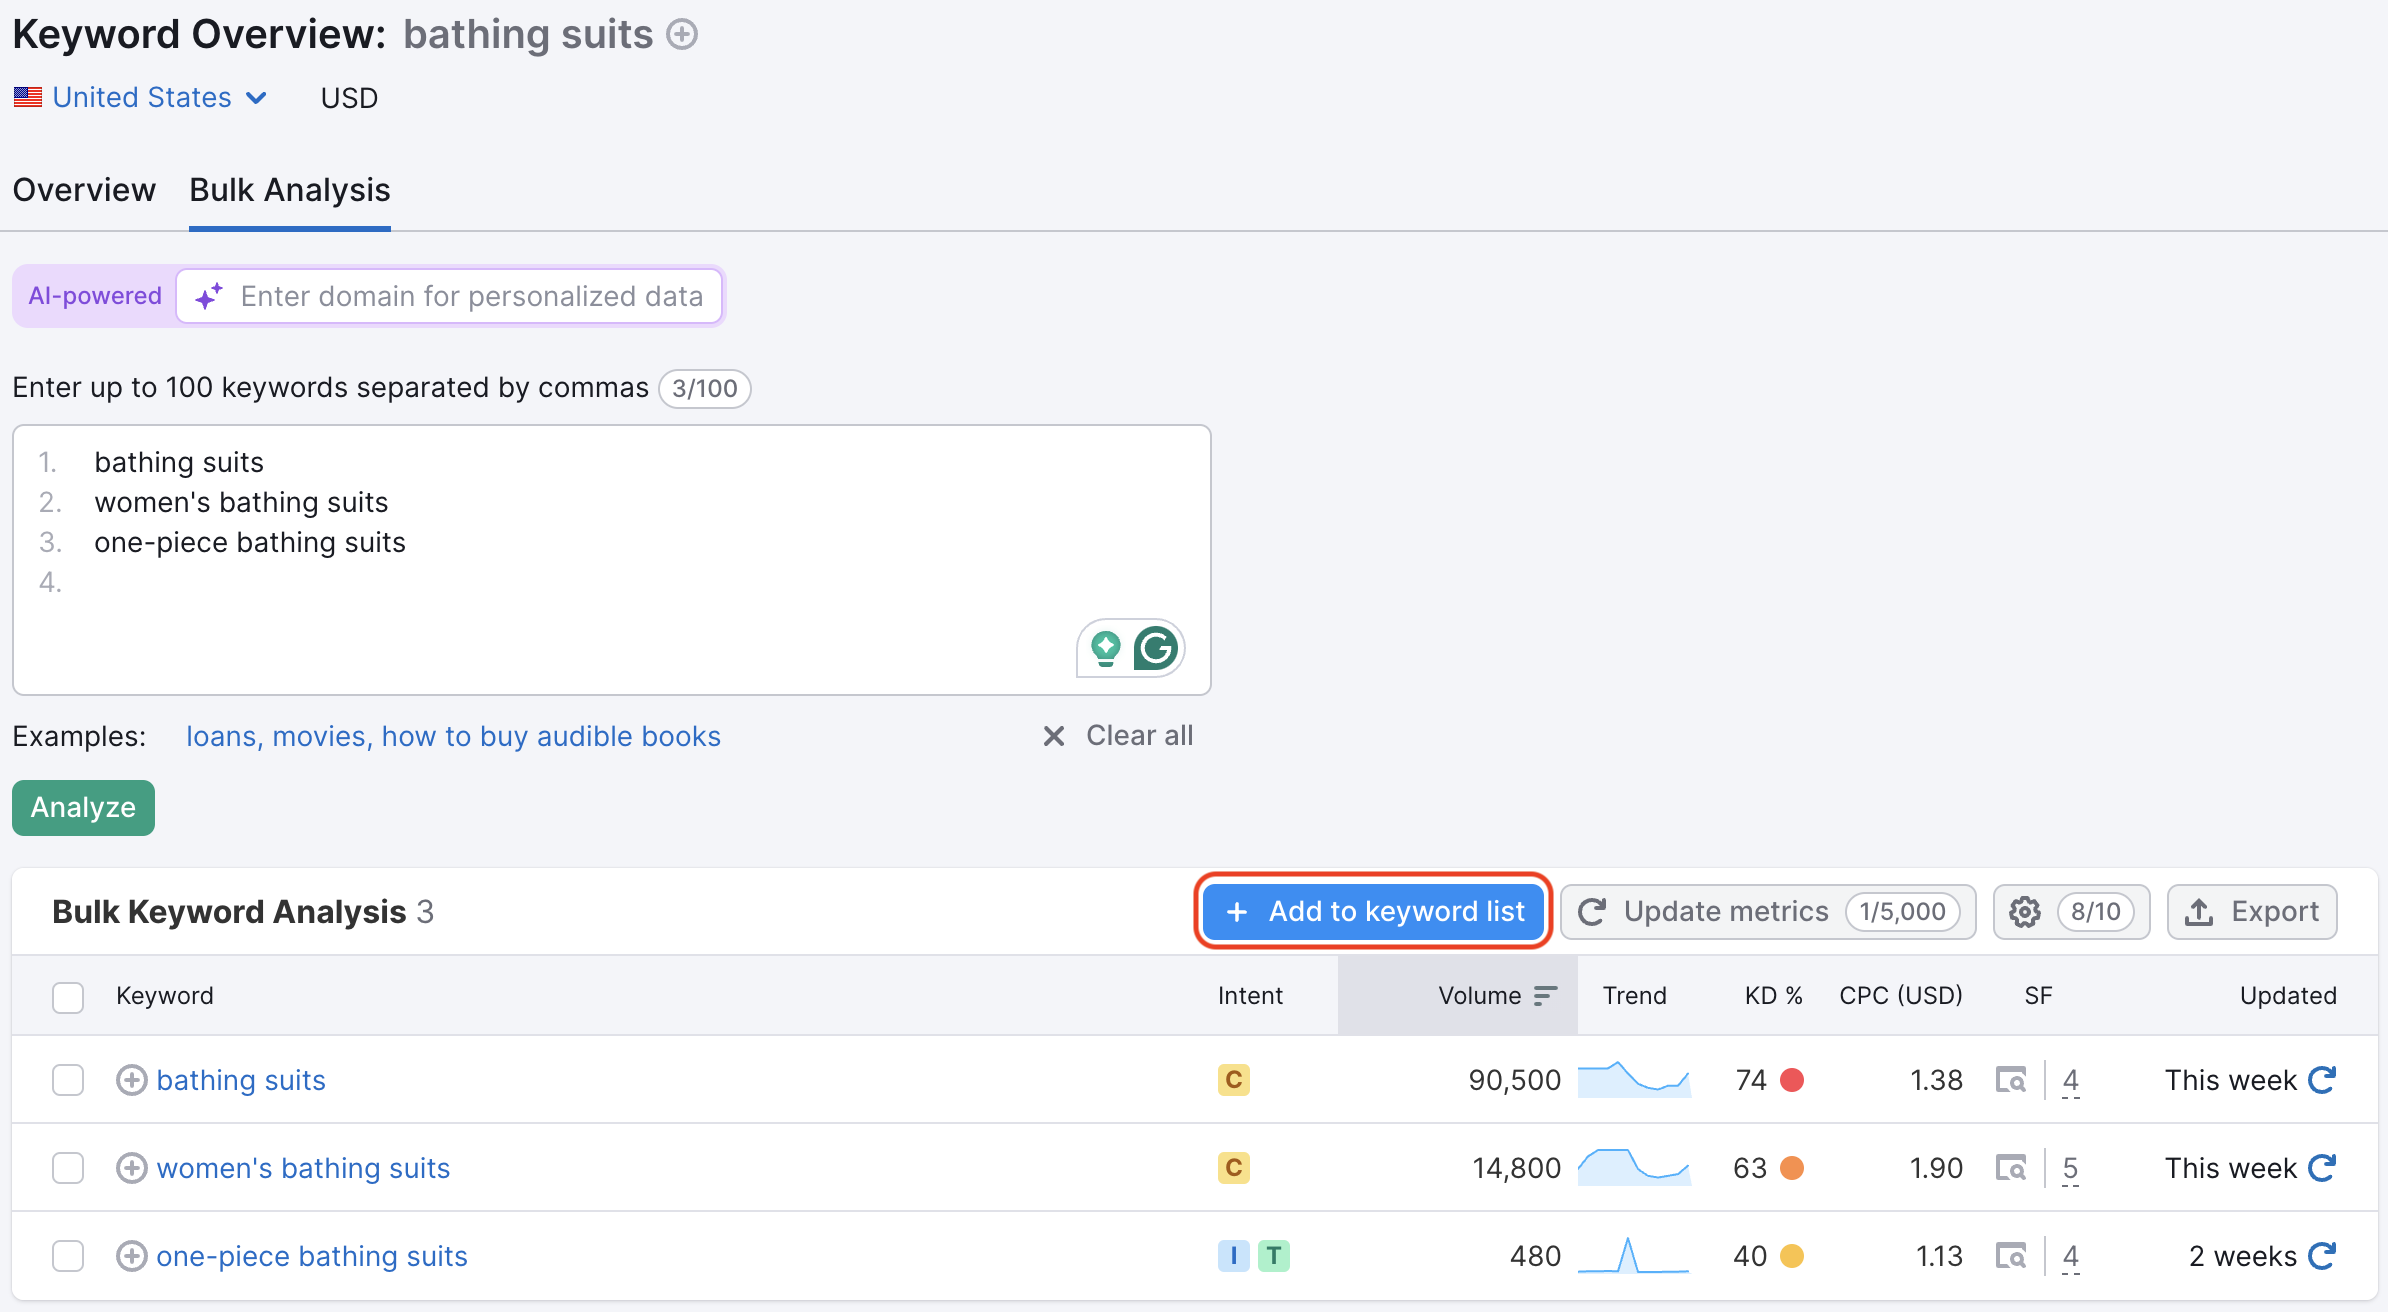Click the Grammarly icon in keyword box
The height and width of the screenshot is (1312, 2388).
tap(1156, 648)
